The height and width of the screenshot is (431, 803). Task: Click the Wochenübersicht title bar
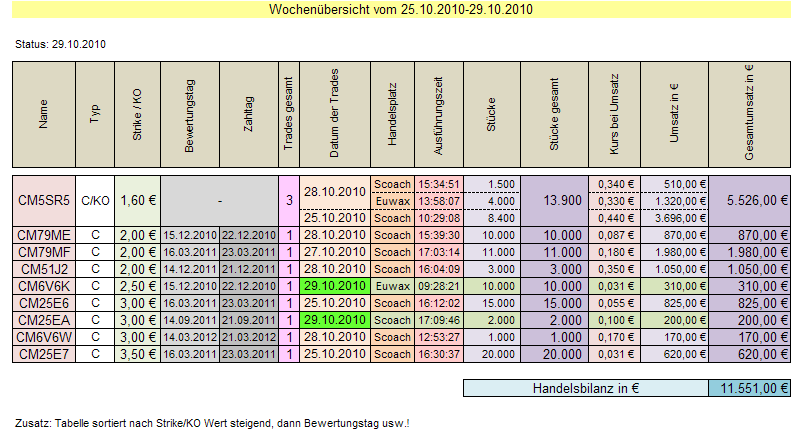(401, 9)
